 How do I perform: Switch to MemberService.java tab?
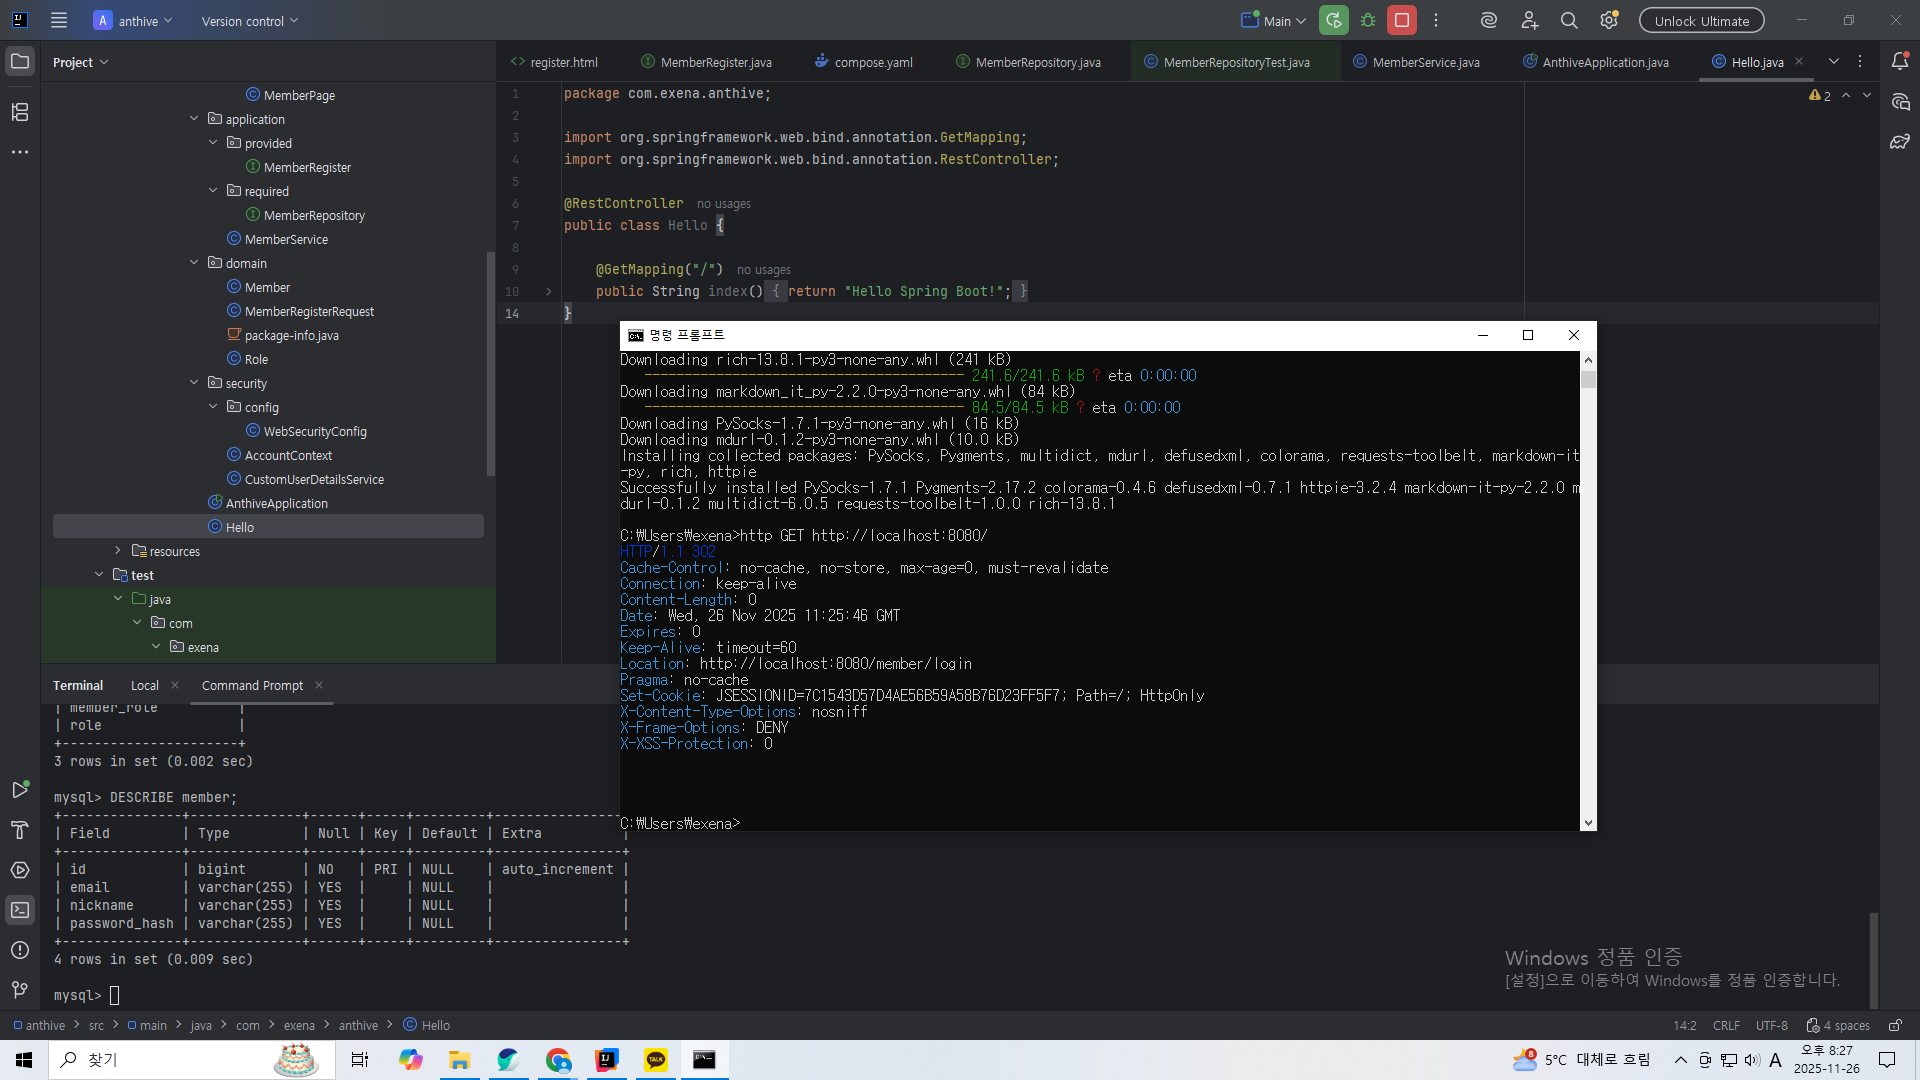pos(1424,62)
